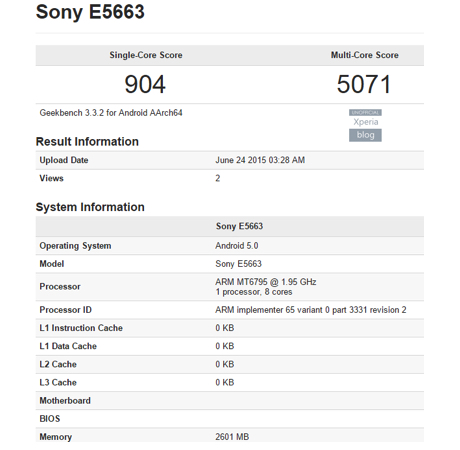Click the 1 processor, 8 cores text
The height and width of the screenshot is (450, 460).
coord(254,292)
